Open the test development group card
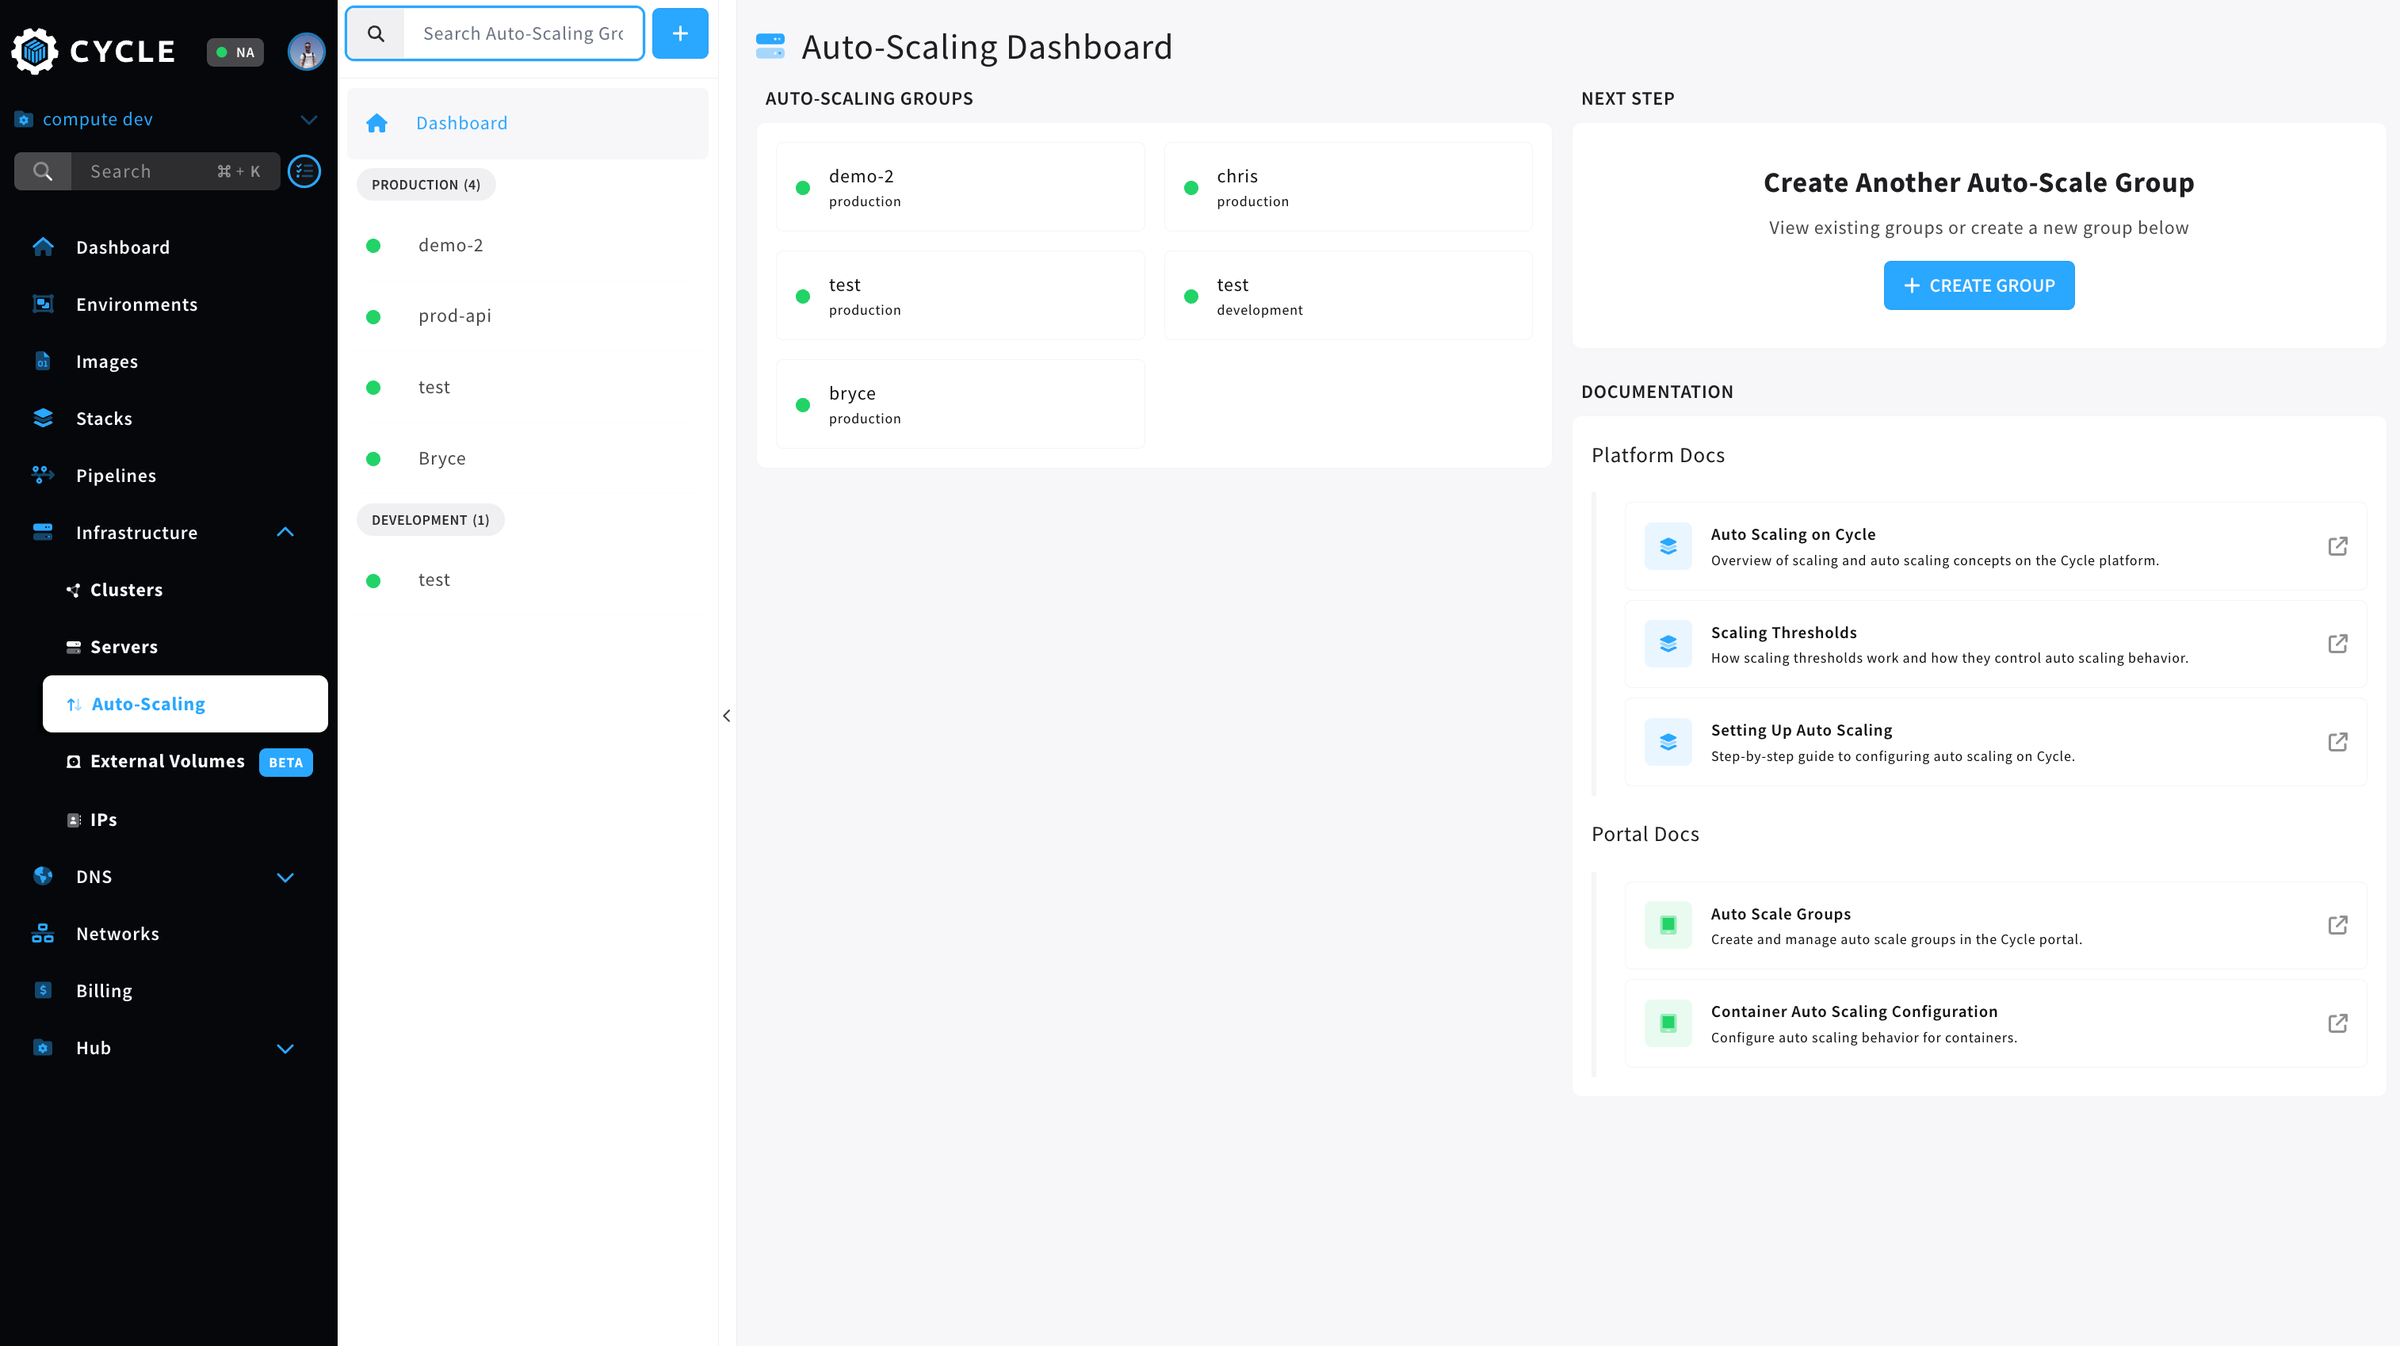2400x1346 pixels. pos(1348,296)
